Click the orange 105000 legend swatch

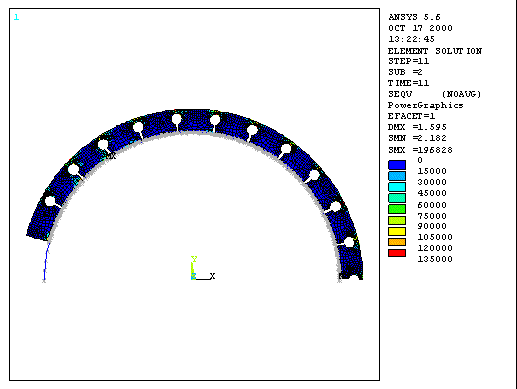397,242
